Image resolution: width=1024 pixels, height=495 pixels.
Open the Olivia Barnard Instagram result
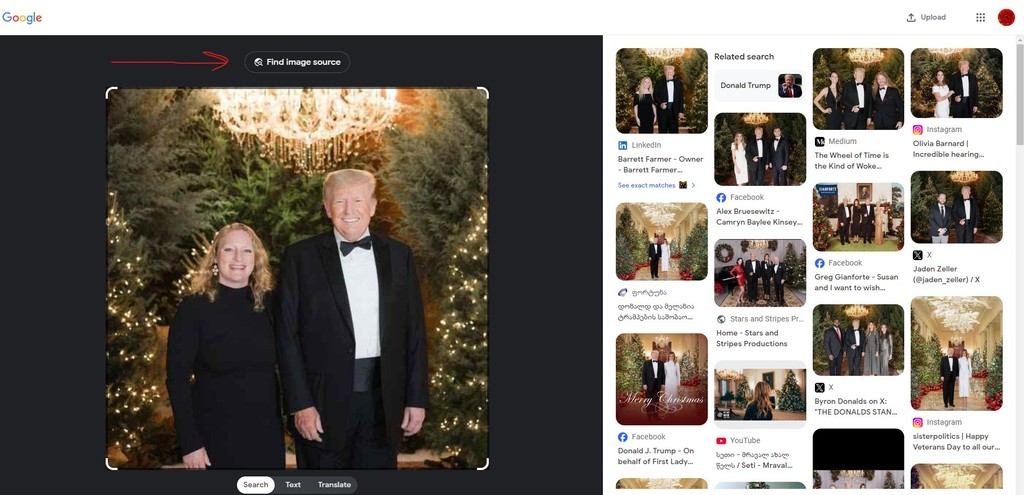coord(948,149)
